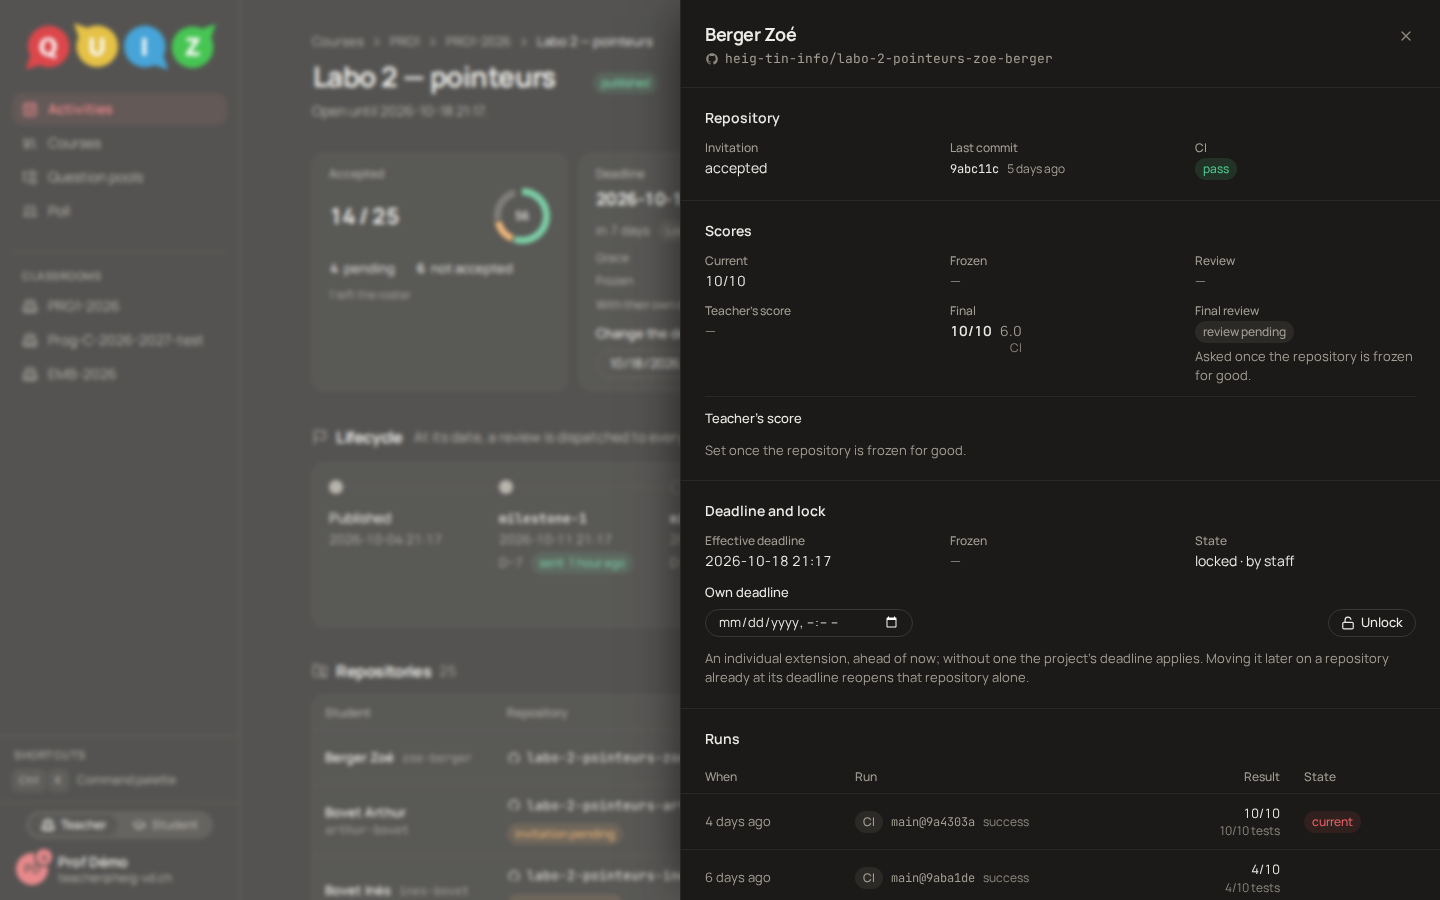Viewport: 1440px width, 900px height.
Task: Open the calendar picker in Own deadline
Action: pyautogui.click(x=891, y=623)
